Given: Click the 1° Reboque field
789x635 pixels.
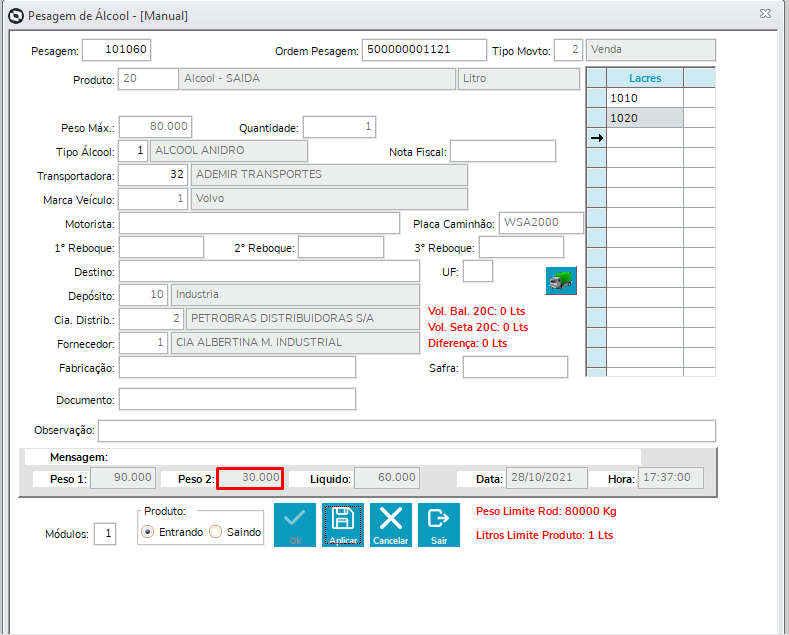Looking at the screenshot, I should pos(162,247).
